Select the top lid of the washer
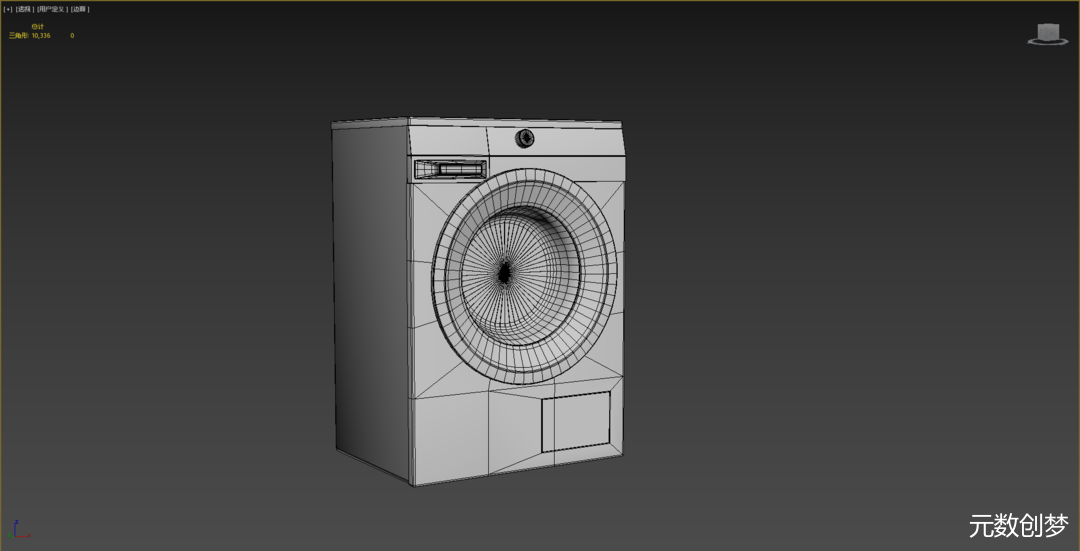The image size is (1080, 551). pyautogui.click(x=480, y=123)
